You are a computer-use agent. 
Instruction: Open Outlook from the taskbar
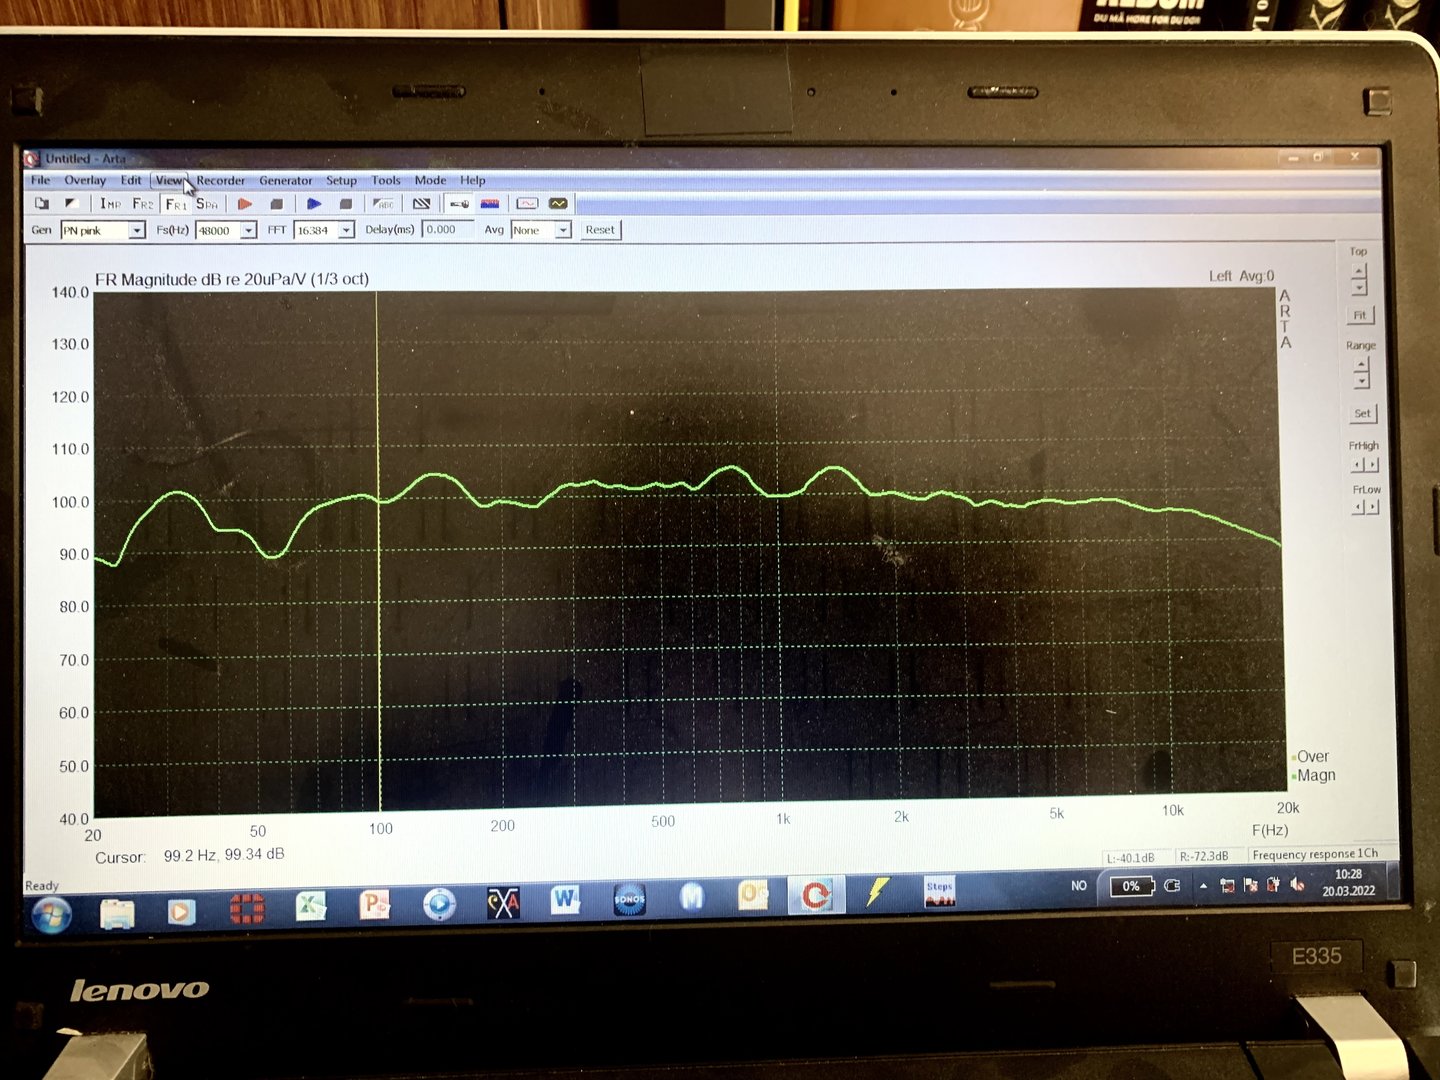753,896
